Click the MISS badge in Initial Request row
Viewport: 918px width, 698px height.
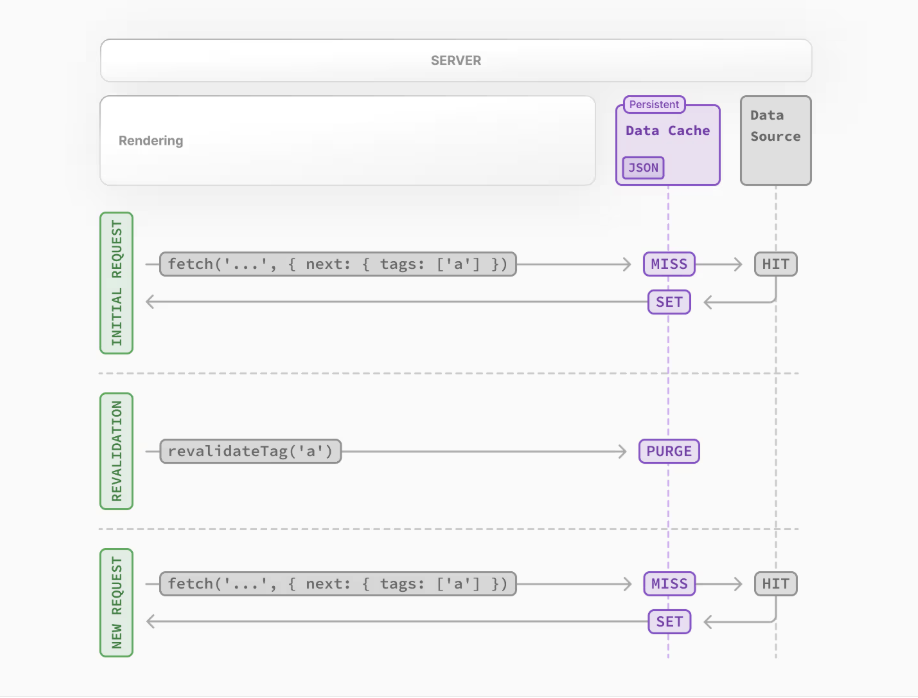669,264
